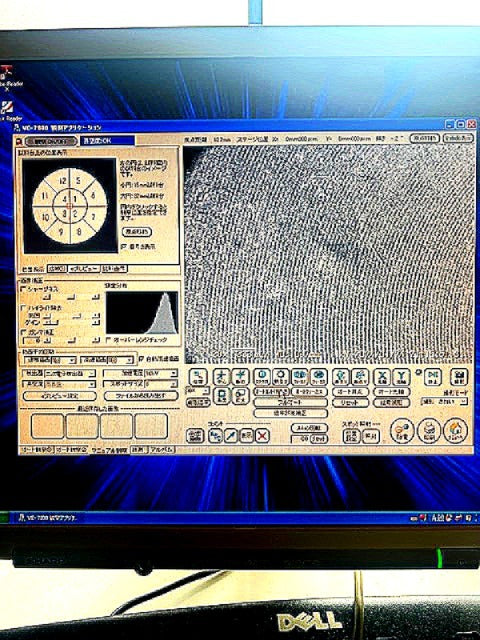This screenshot has width=480, height=640.
Task: Click the X axis flip icon
Action: pos(382,378)
